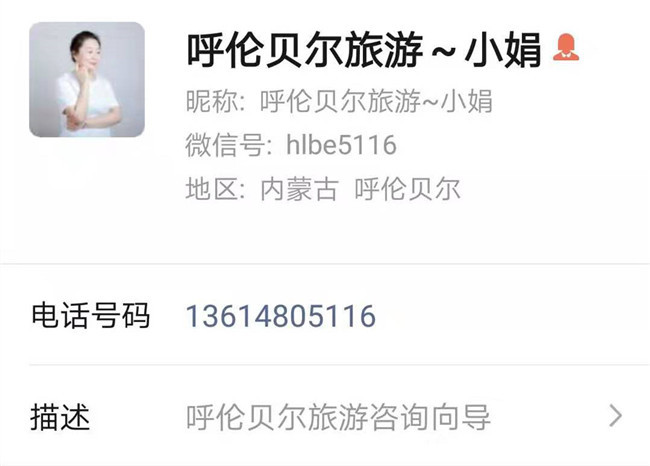The width and height of the screenshot is (650, 466).
Task: Open the description chevron arrow
Action: (x=616, y=416)
